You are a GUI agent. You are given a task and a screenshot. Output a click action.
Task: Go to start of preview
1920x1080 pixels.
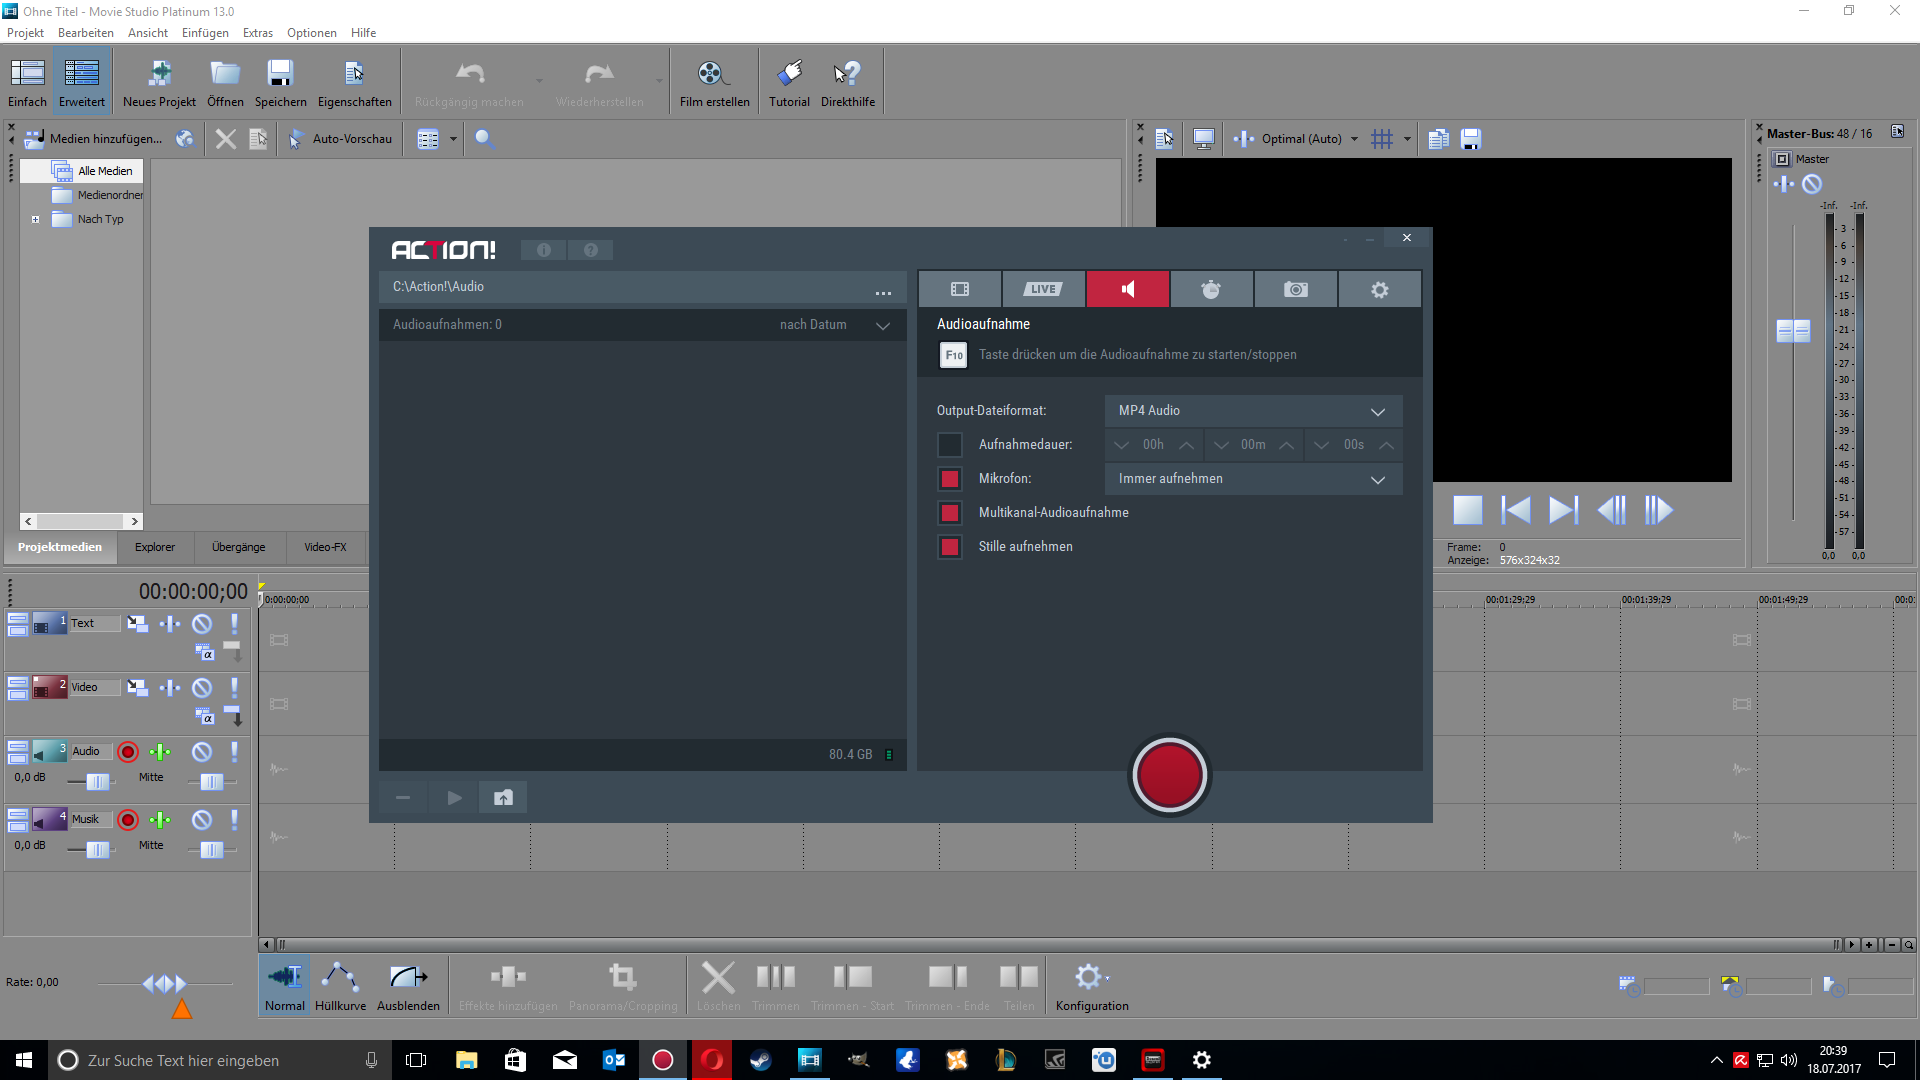pos(1516,510)
